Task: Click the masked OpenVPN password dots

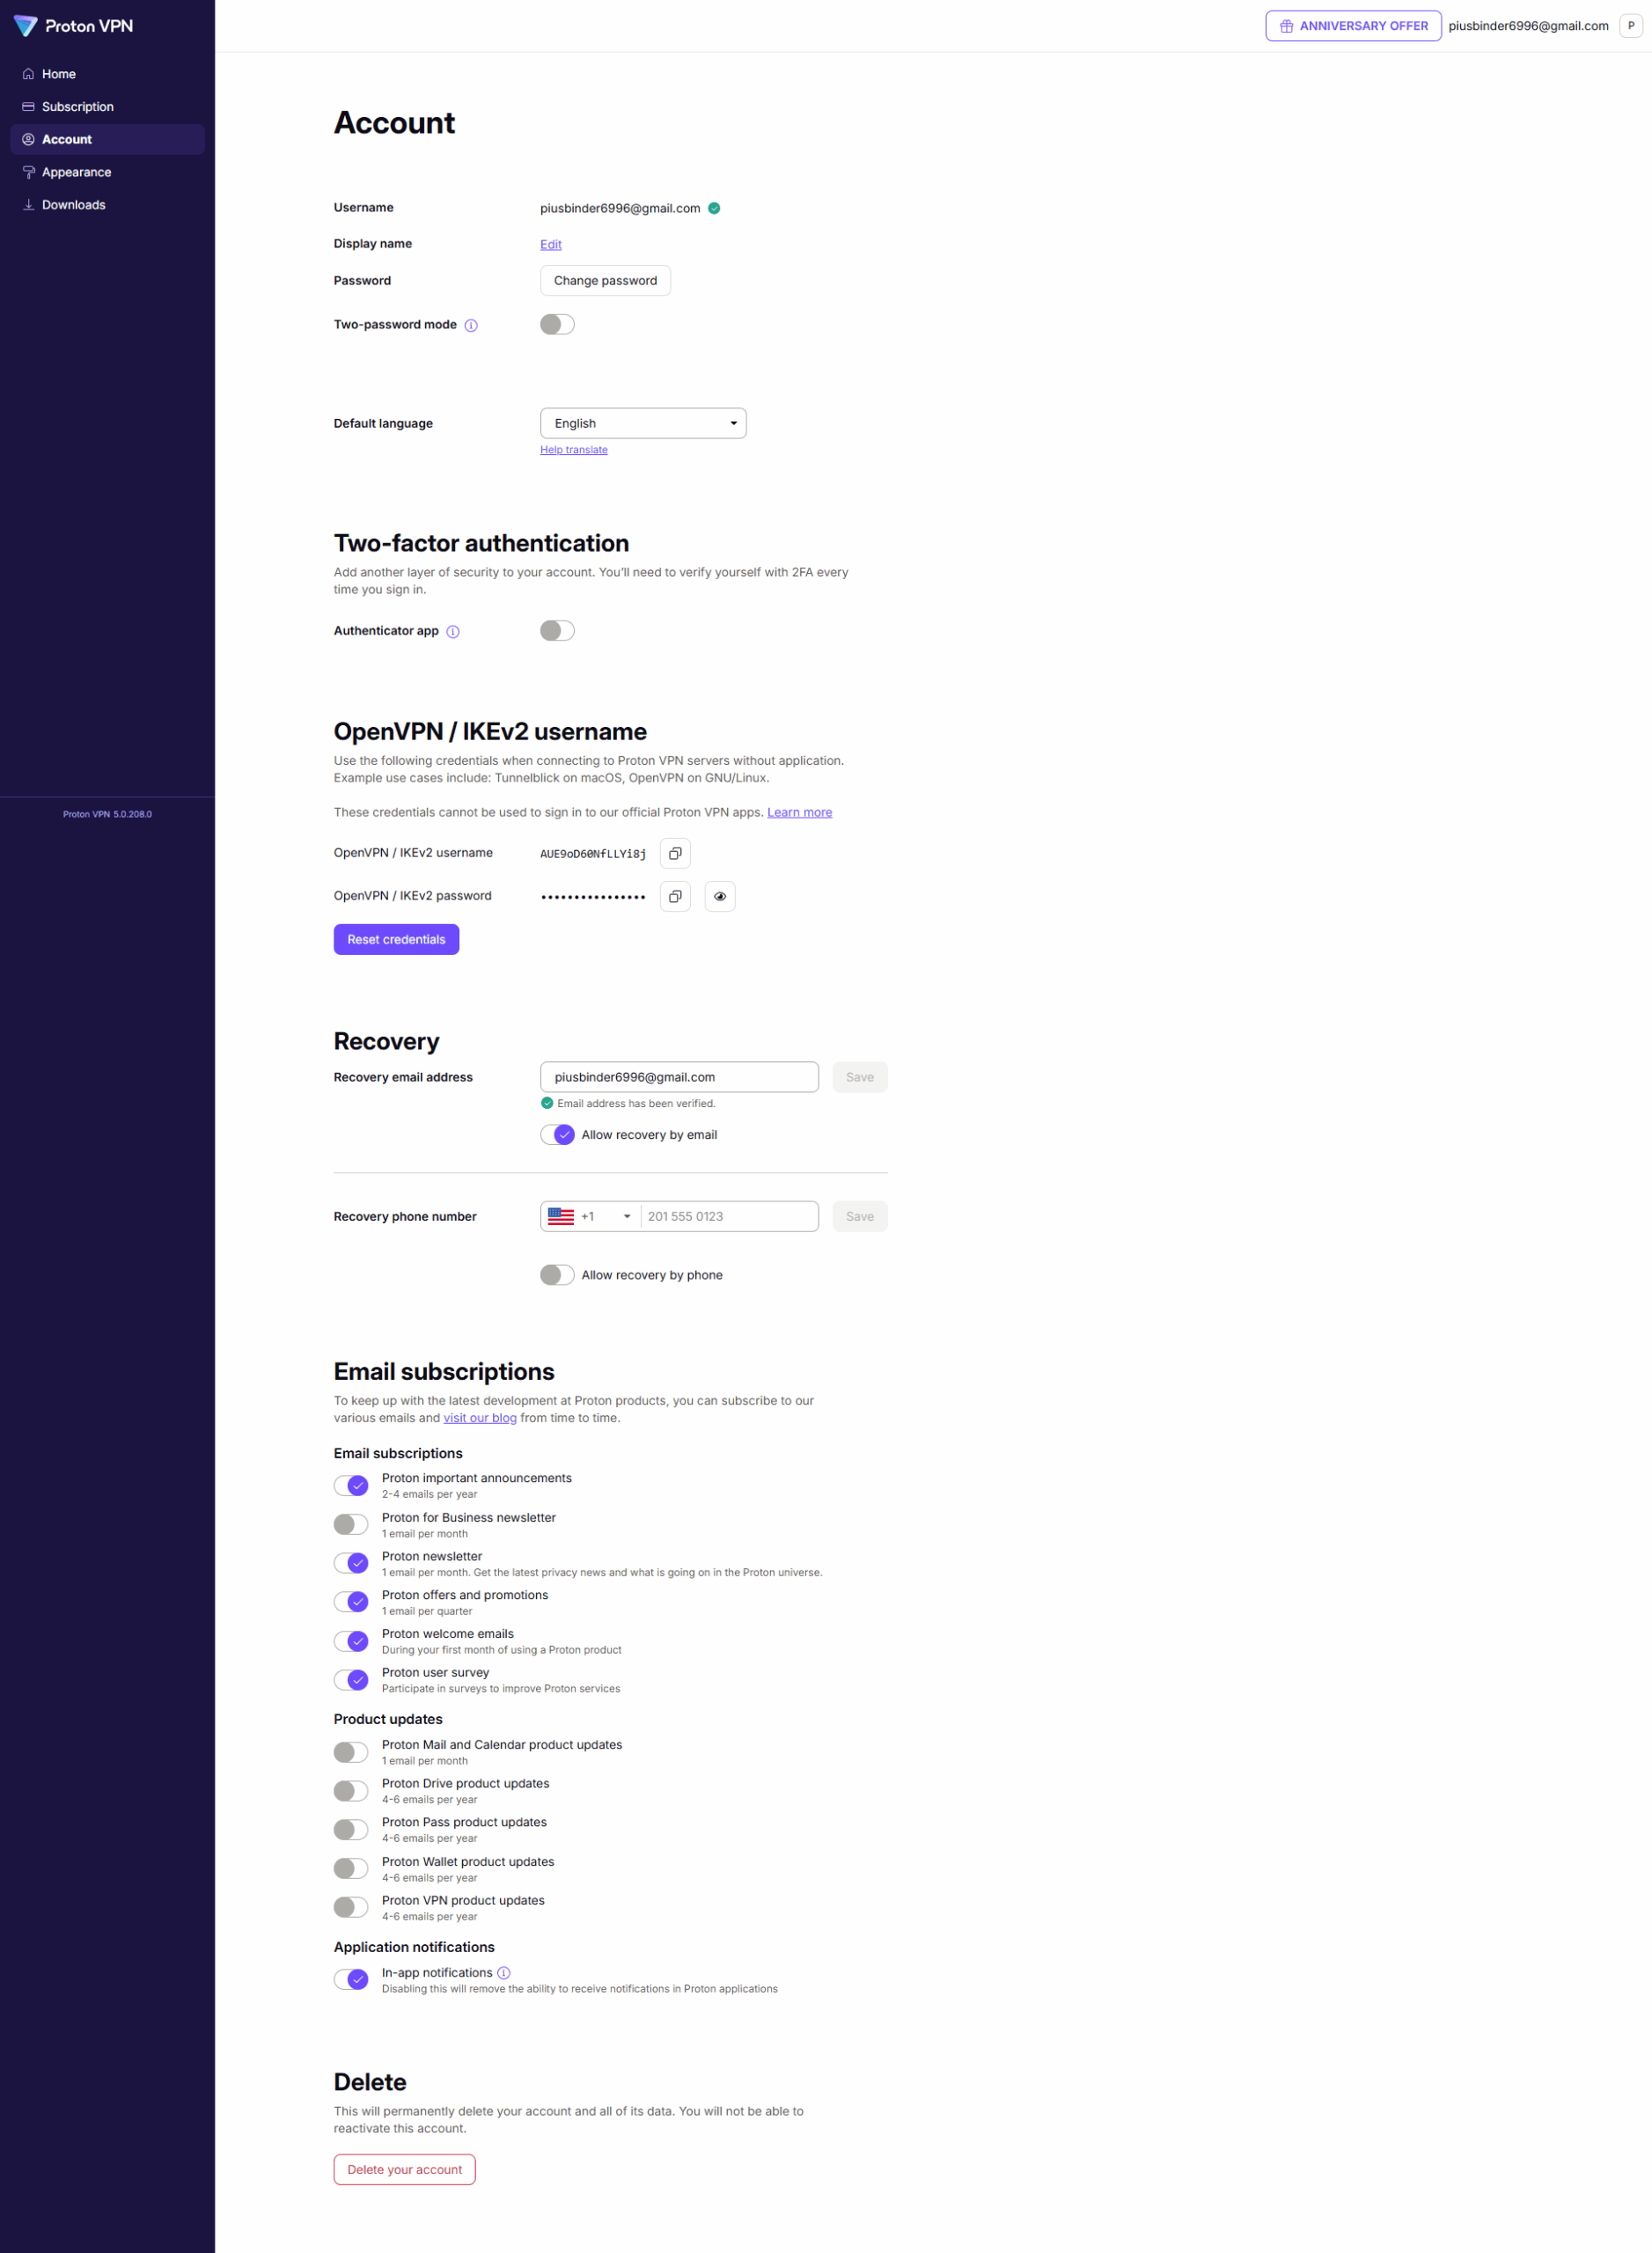Action: tap(593, 897)
